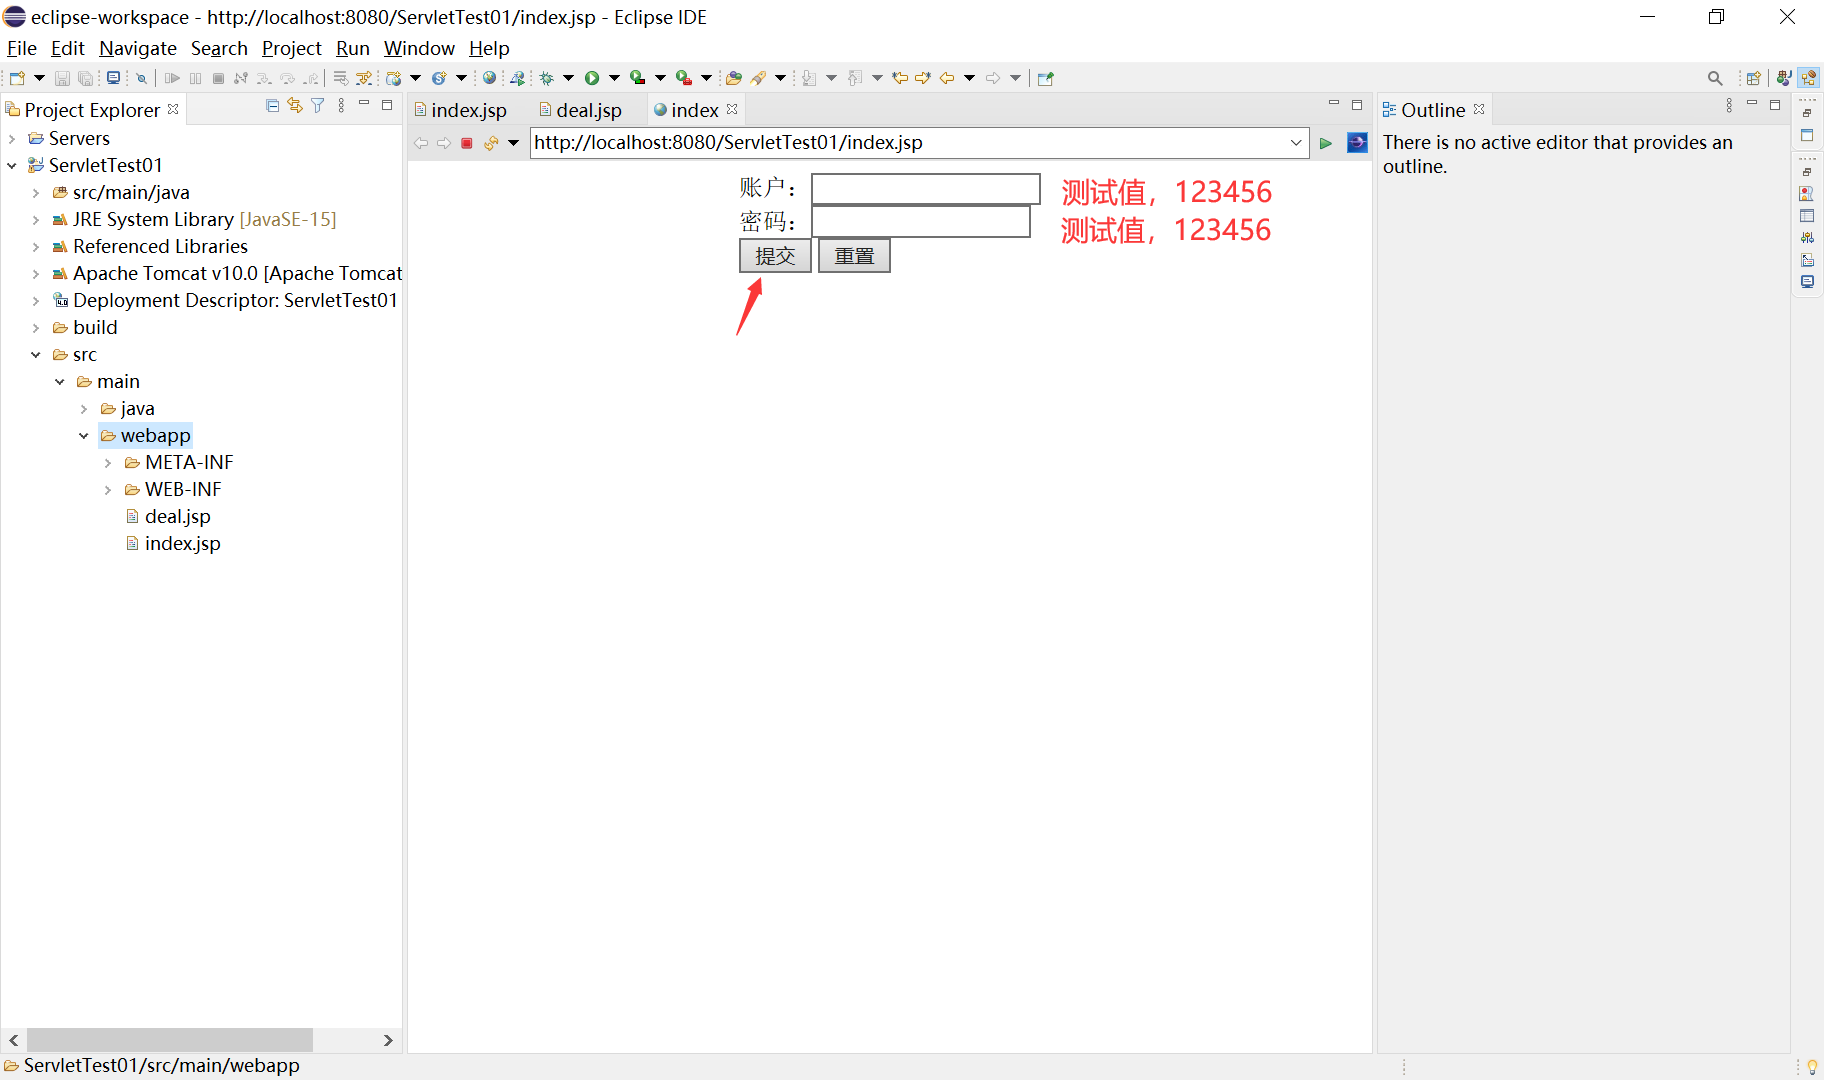
Task: Stop loading the page with the red square icon
Action: pos(466,143)
